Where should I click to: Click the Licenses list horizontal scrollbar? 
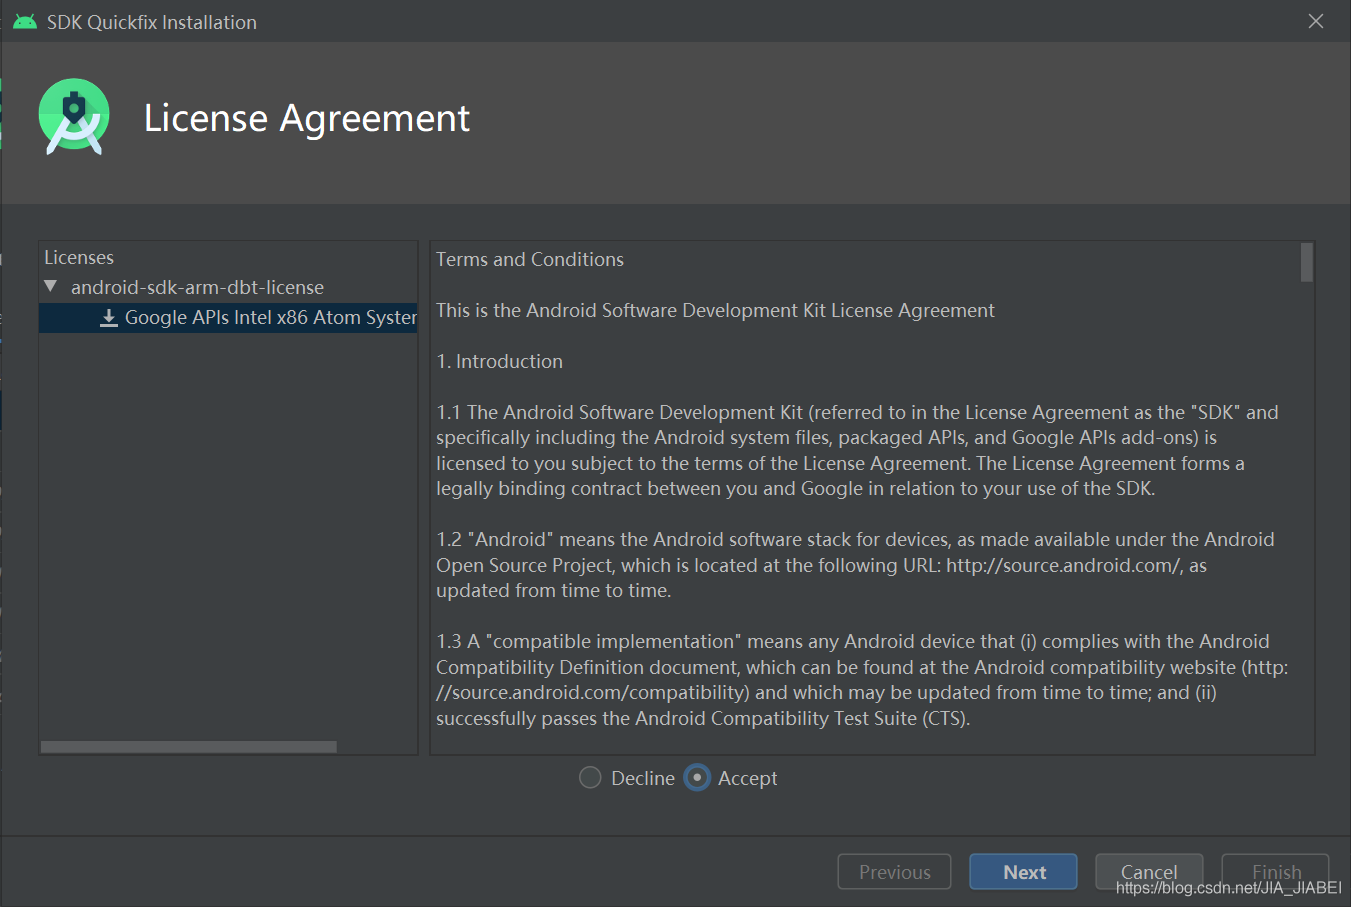pyautogui.click(x=189, y=747)
